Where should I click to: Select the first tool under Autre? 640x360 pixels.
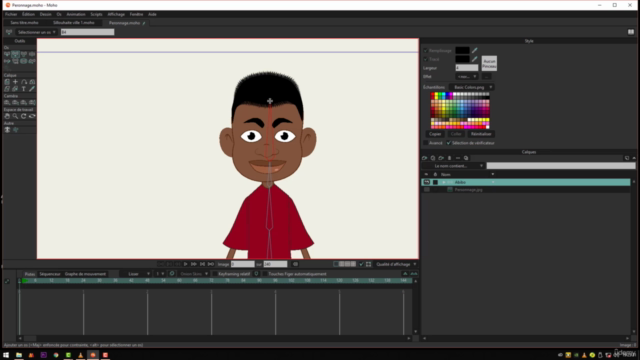(7, 130)
